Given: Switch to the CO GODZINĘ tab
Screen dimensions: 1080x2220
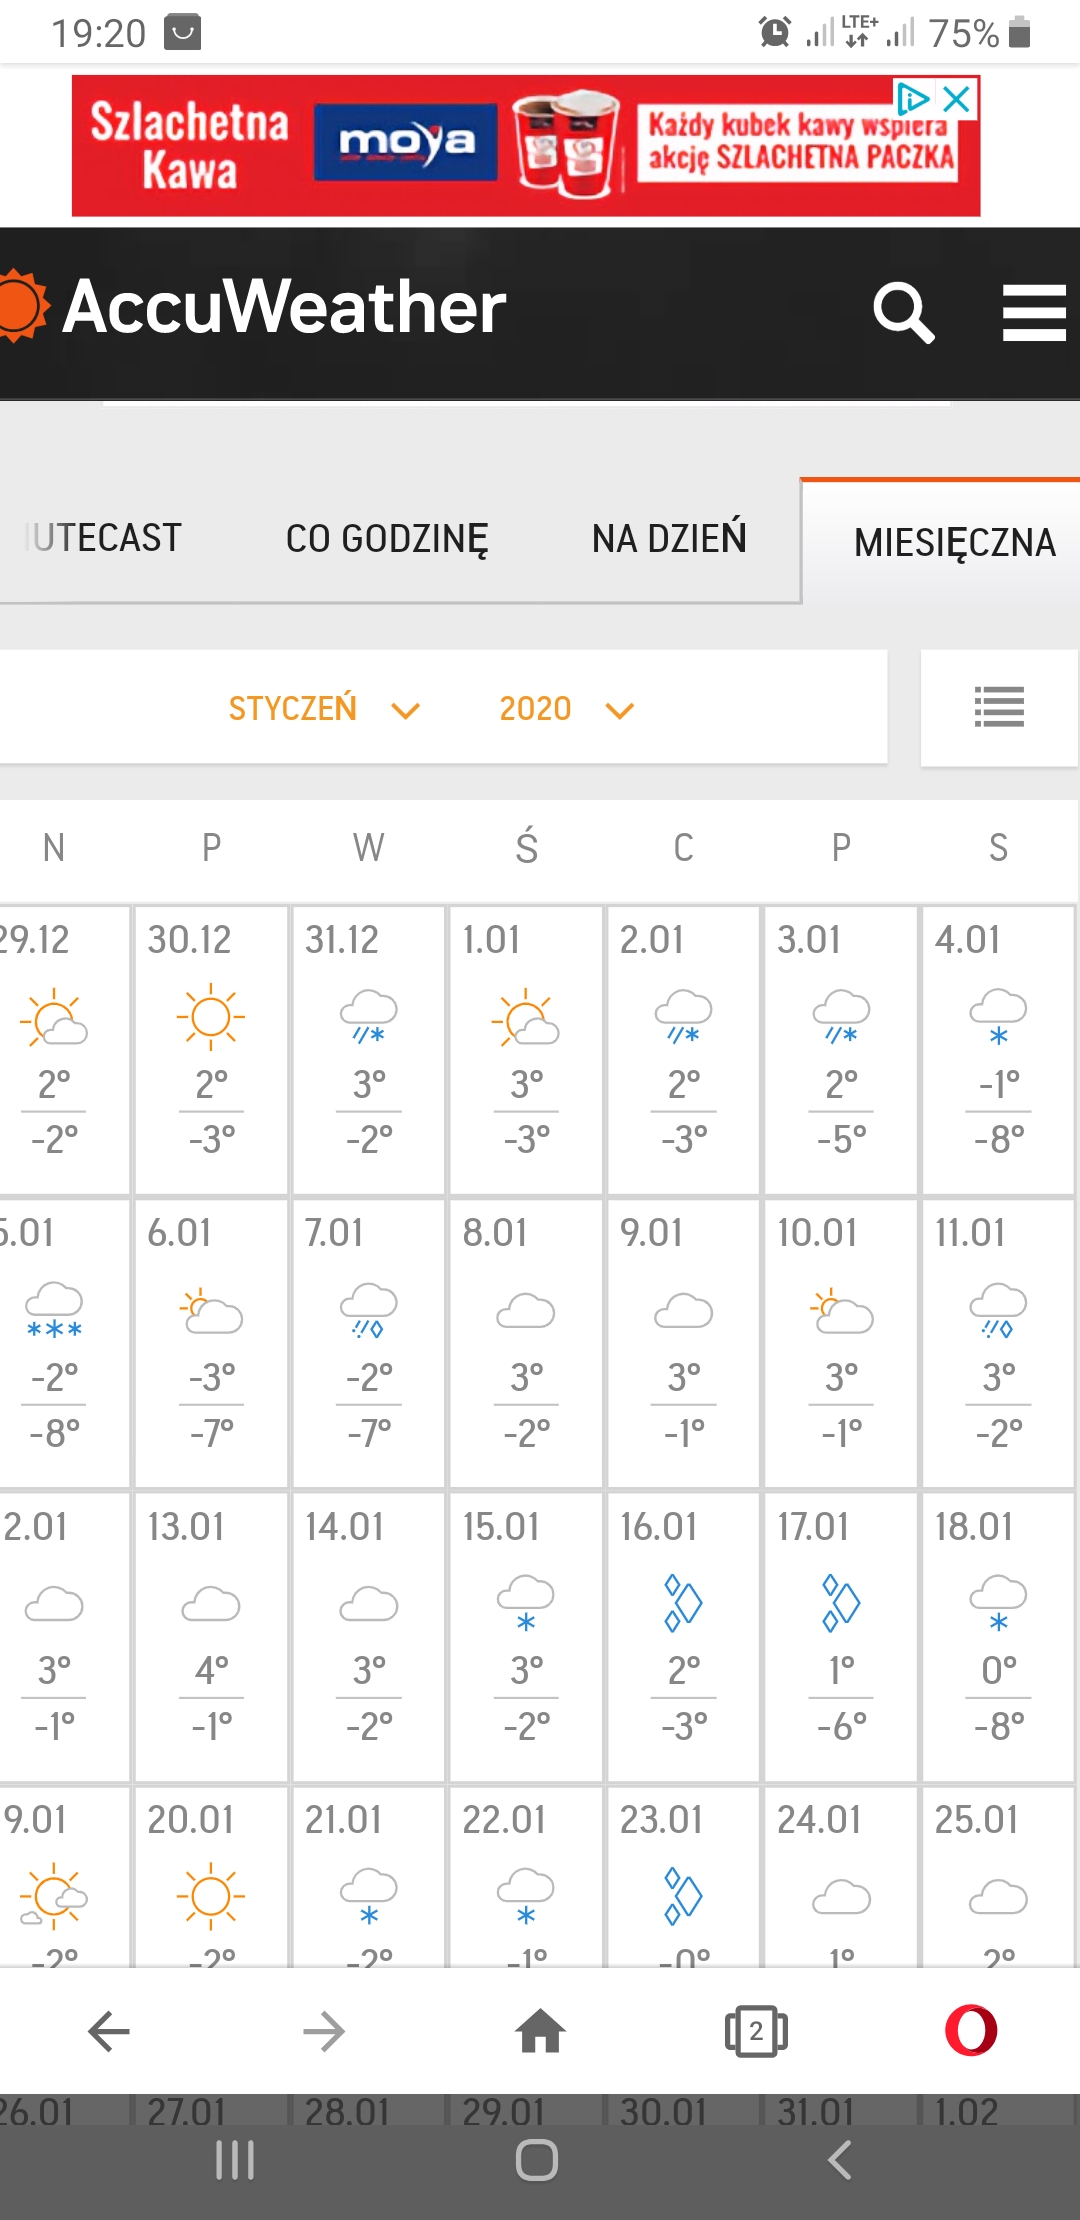Looking at the screenshot, I should click(387, 539).
